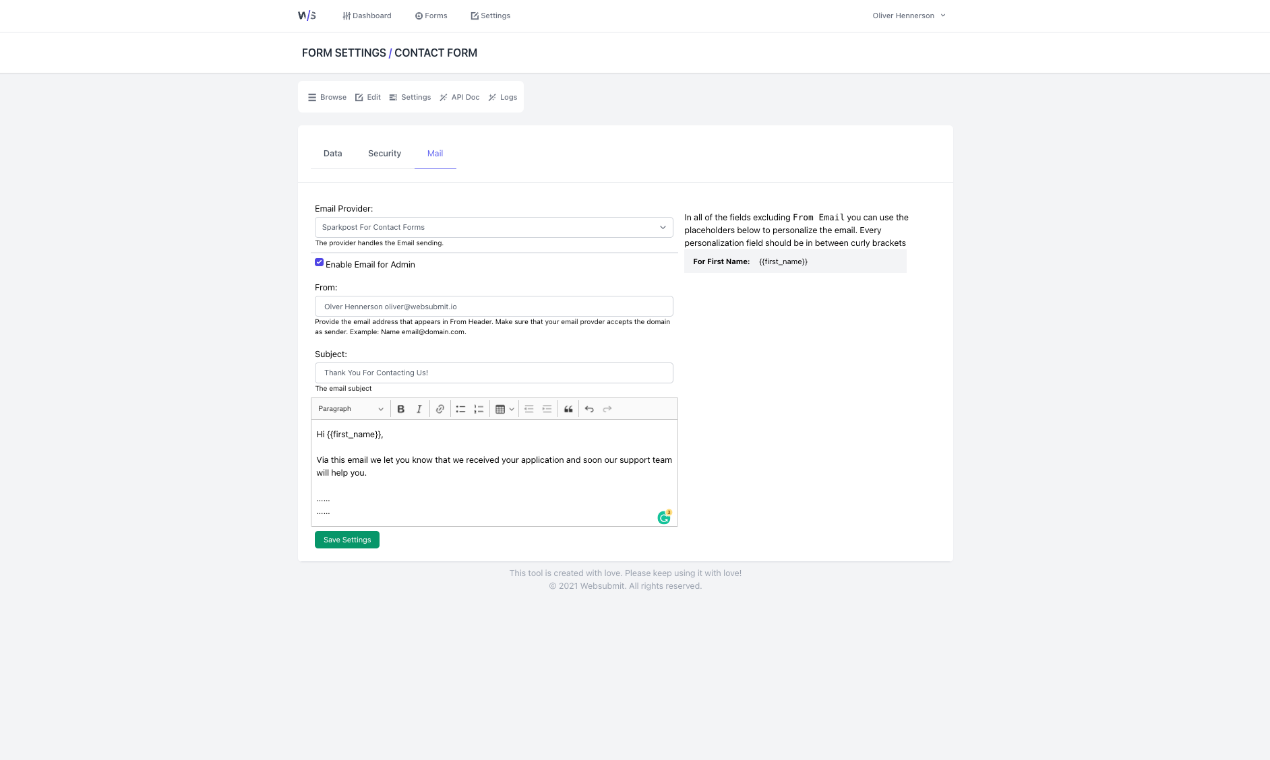1270x760 pixels.
Task: Open Grammarly suggestions in the editor
Action: (662, 518)
